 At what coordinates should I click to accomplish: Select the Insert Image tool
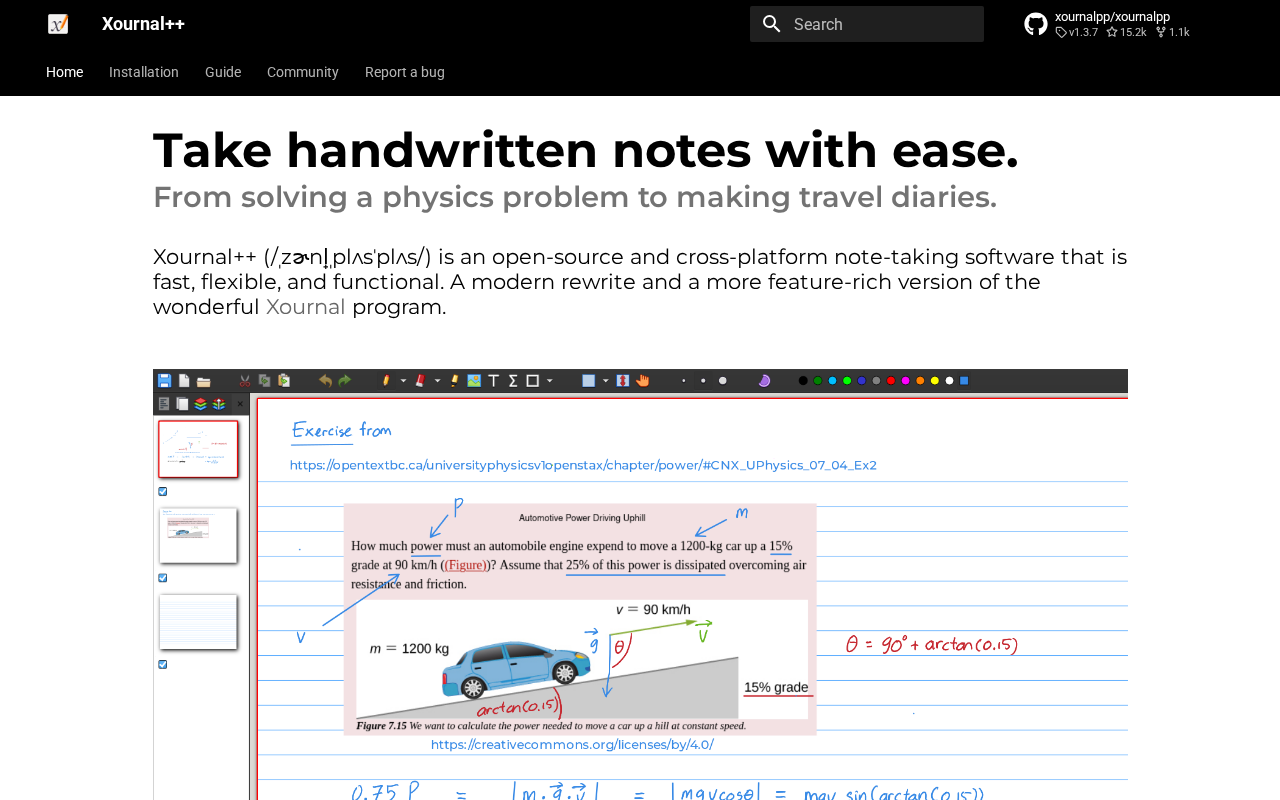coord(474,381)
